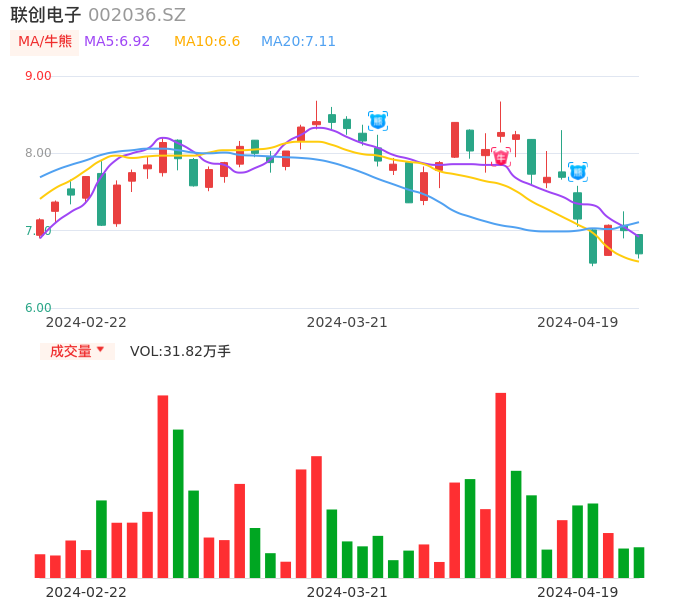Screen dimensions: 686x606
Task: Click the pink bull signal marker
Action: pyautogui.click(x=501, y=157)
